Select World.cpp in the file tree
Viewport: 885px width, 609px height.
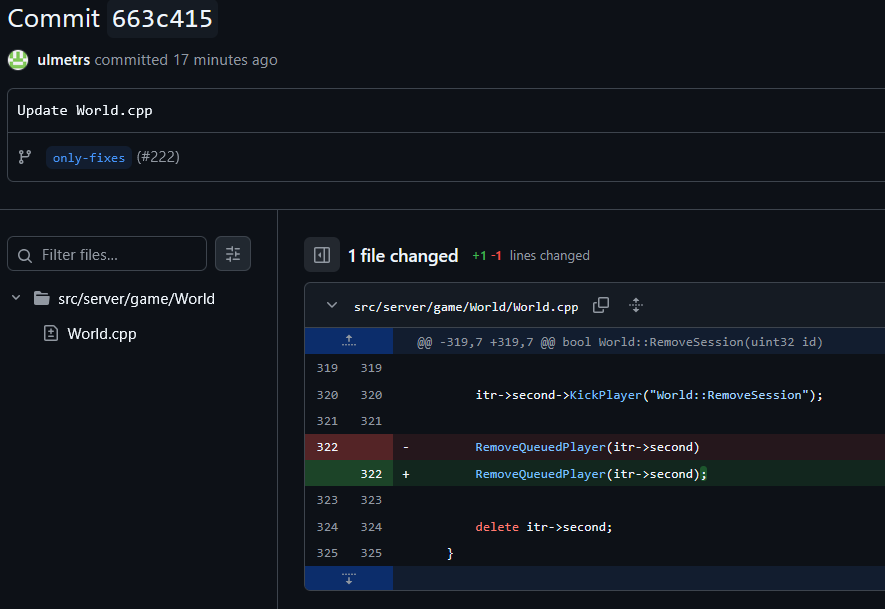[102, 334]
